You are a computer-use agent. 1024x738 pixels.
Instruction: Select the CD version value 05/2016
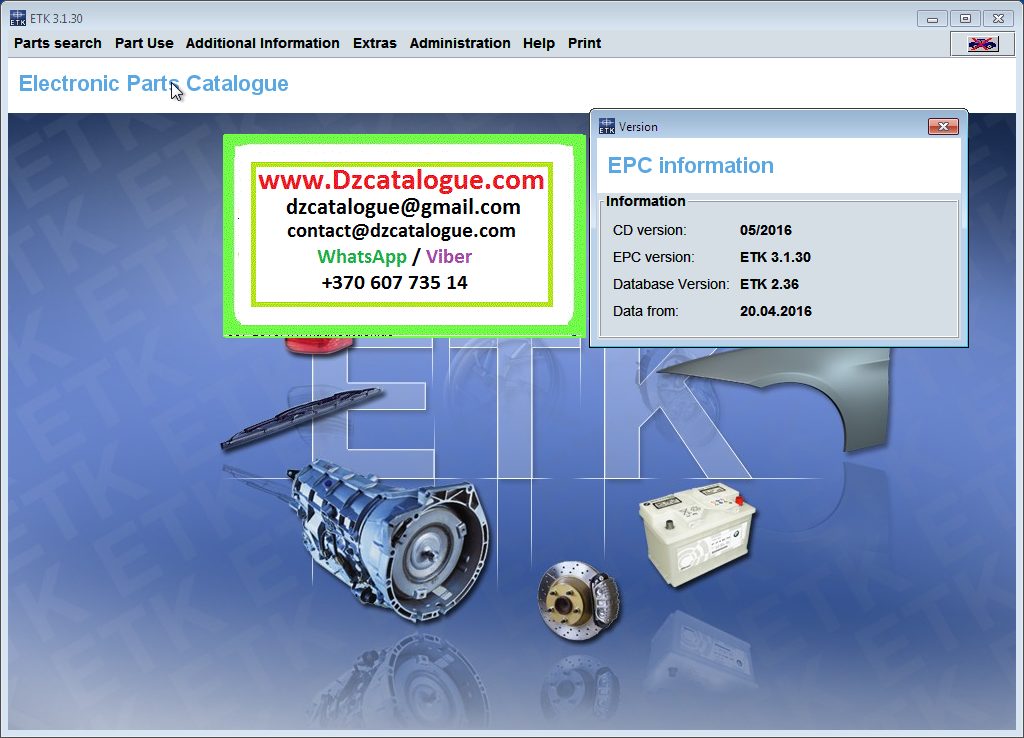point(765,231)
